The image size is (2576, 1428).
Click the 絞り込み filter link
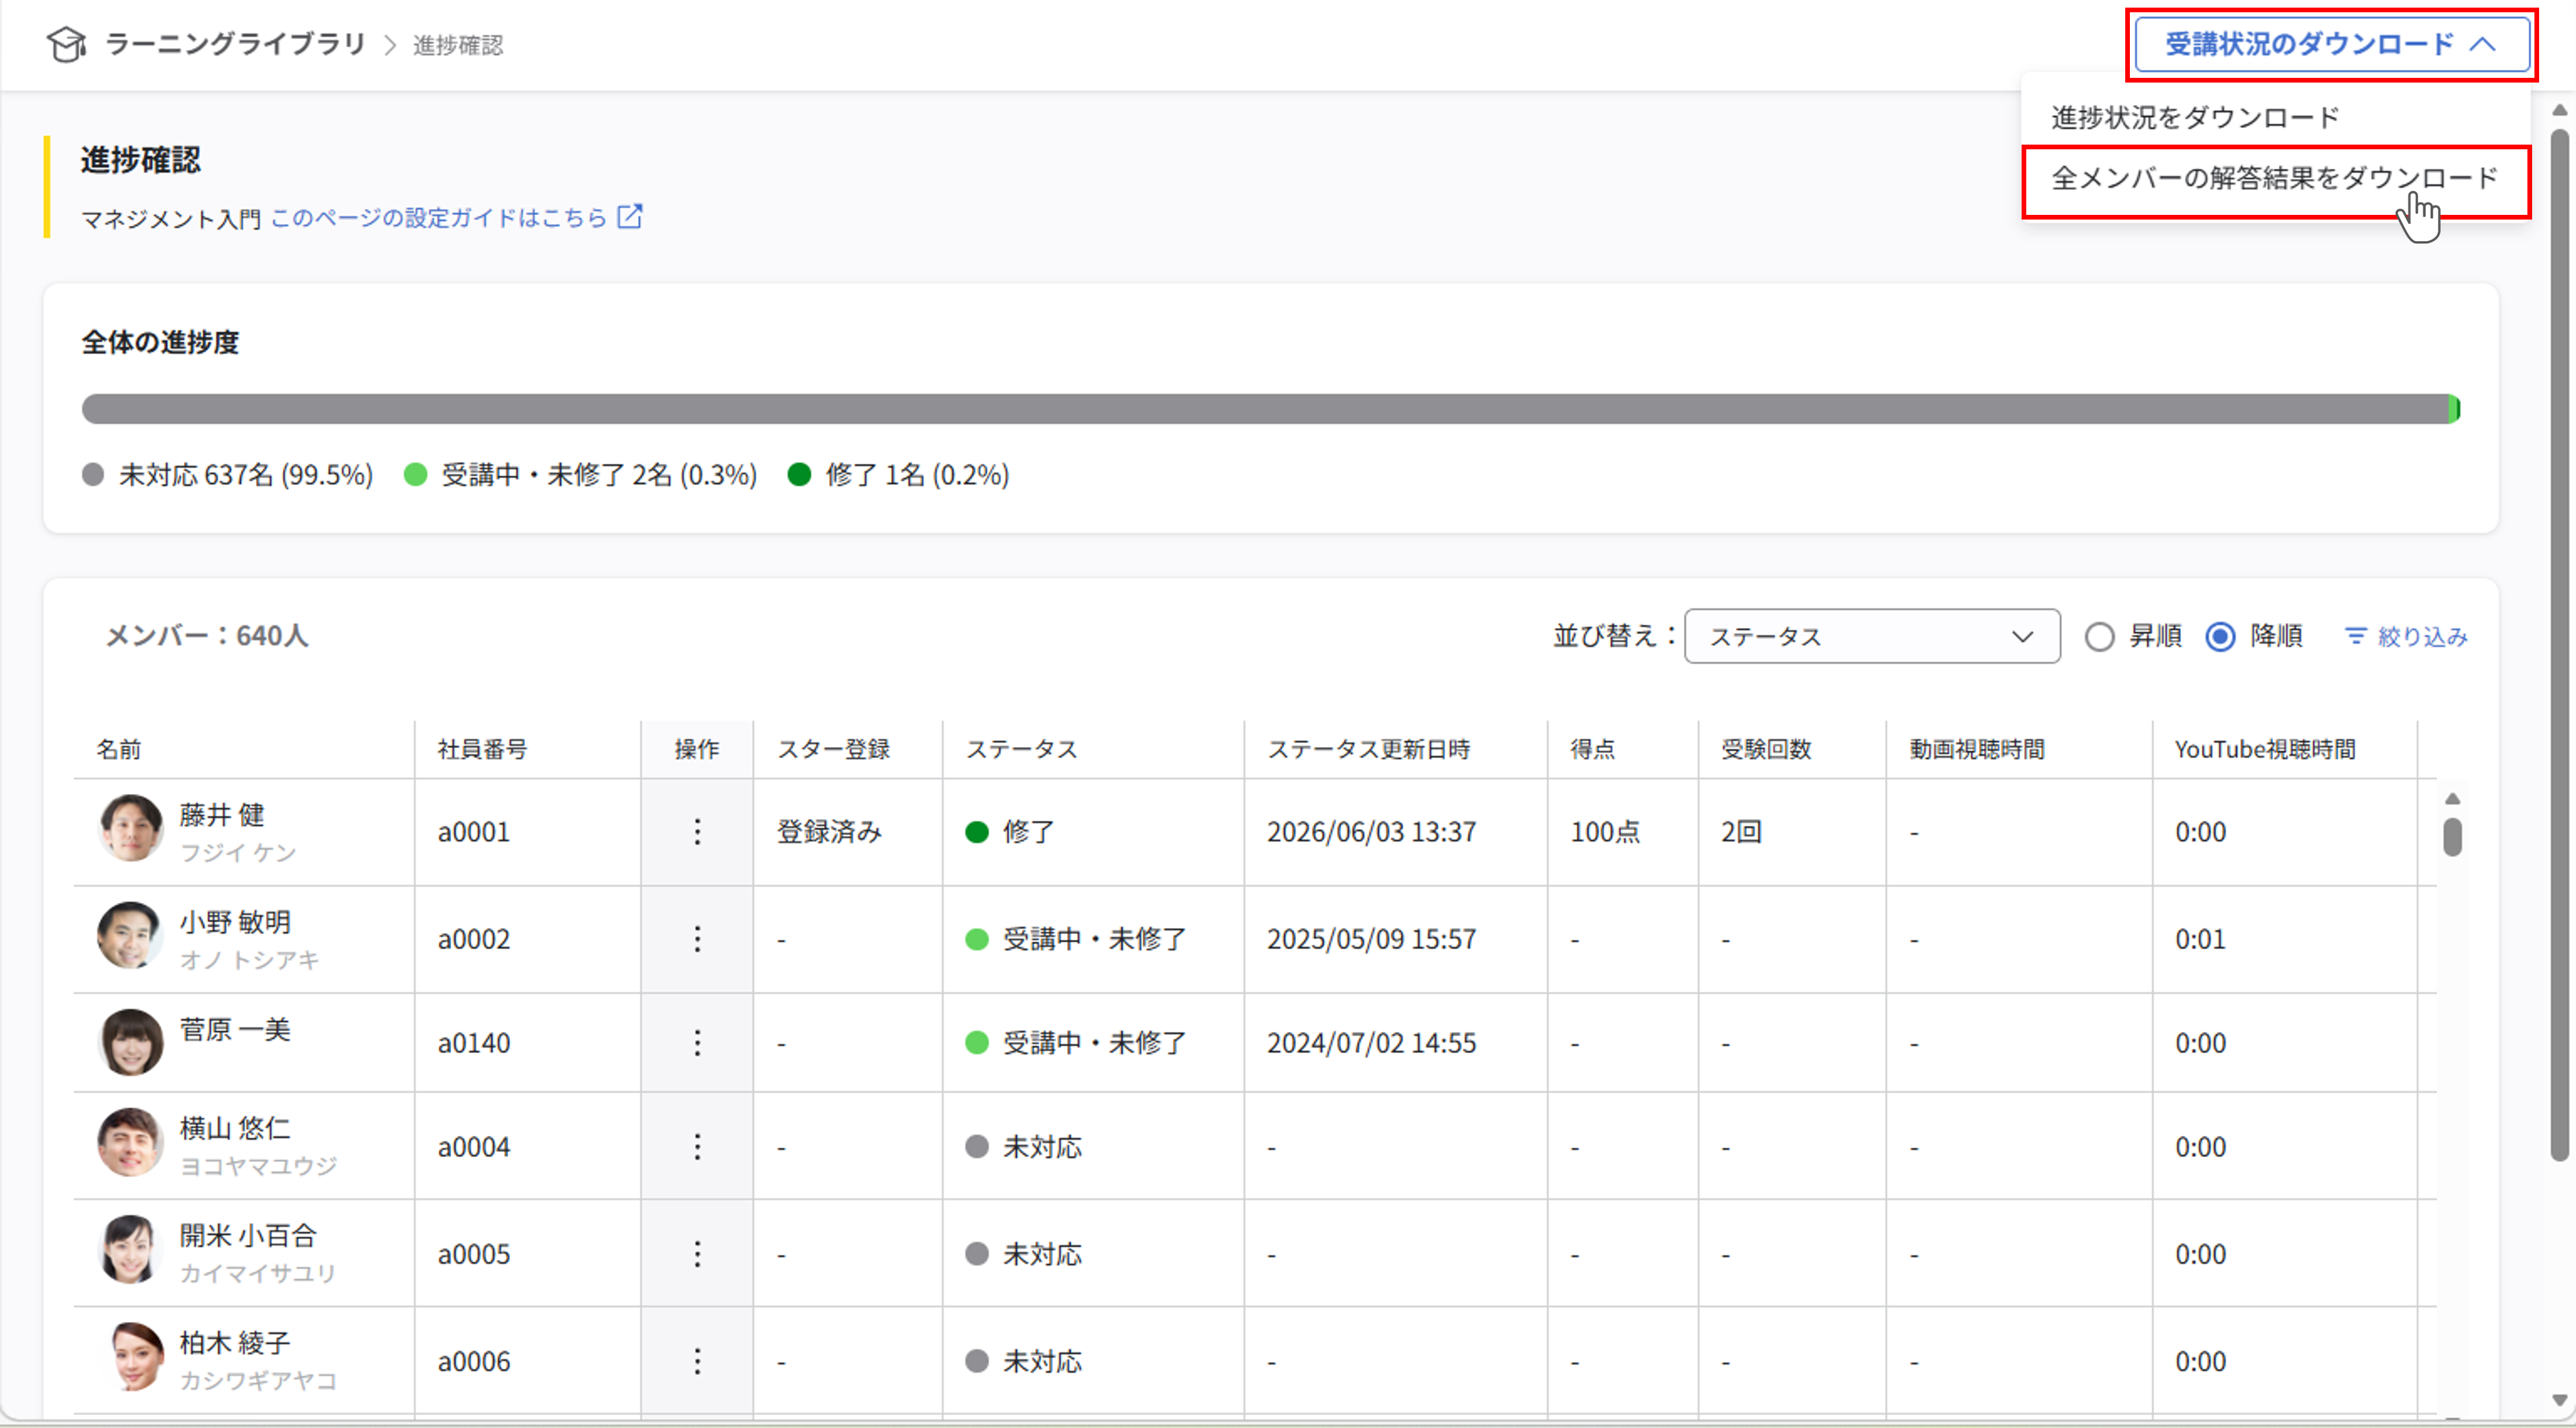tap(2406, 636)
